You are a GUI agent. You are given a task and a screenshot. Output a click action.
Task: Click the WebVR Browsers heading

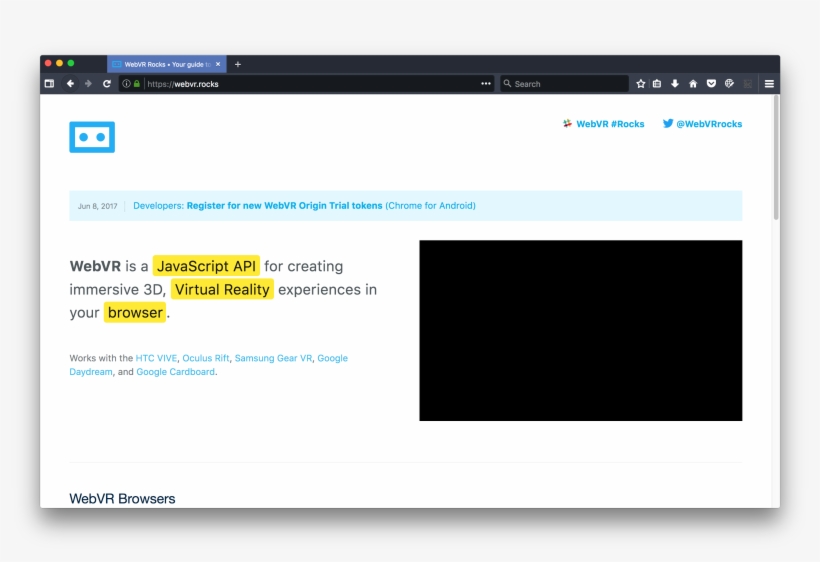[122, 499]
